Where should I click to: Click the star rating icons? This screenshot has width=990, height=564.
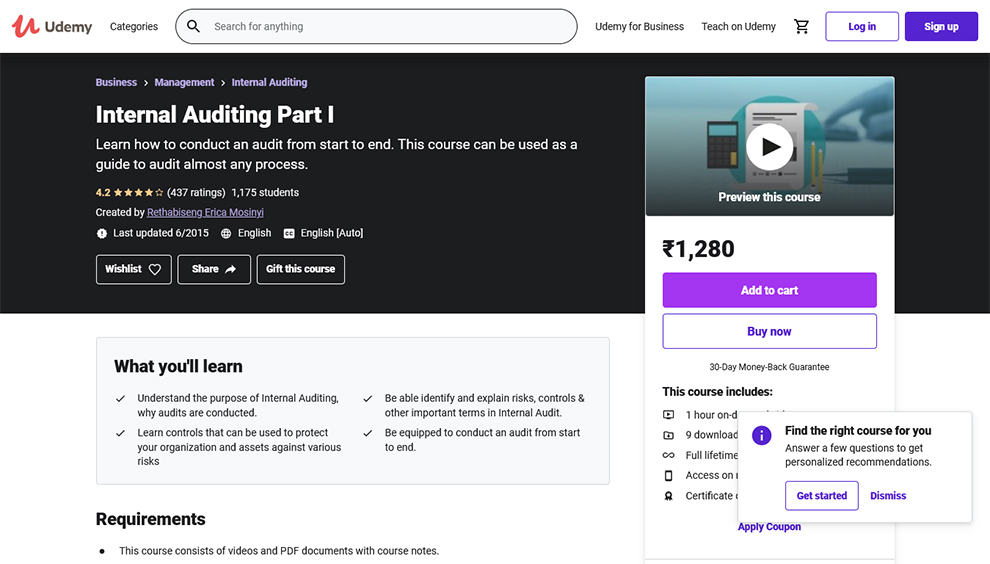click(x=138, y=193)
